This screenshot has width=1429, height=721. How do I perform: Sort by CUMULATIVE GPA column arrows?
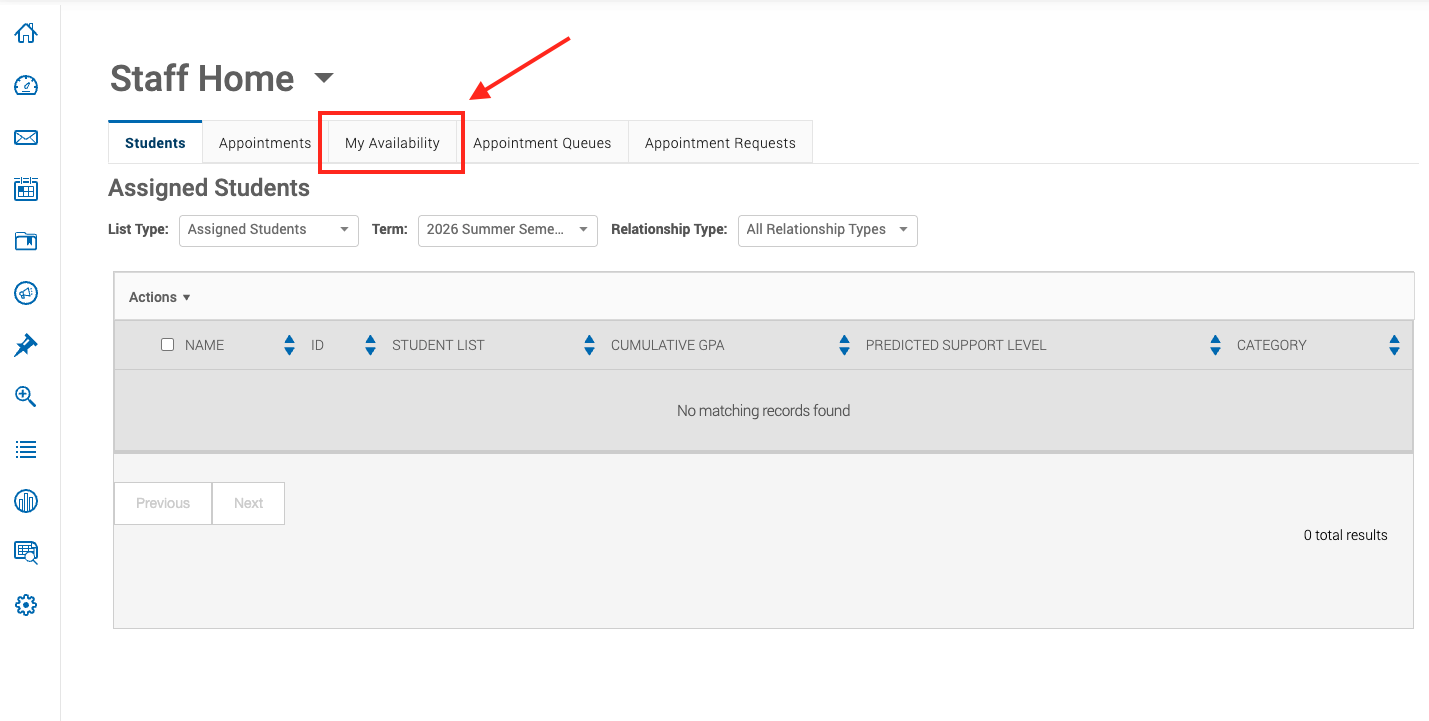click(x=844, y=345)
